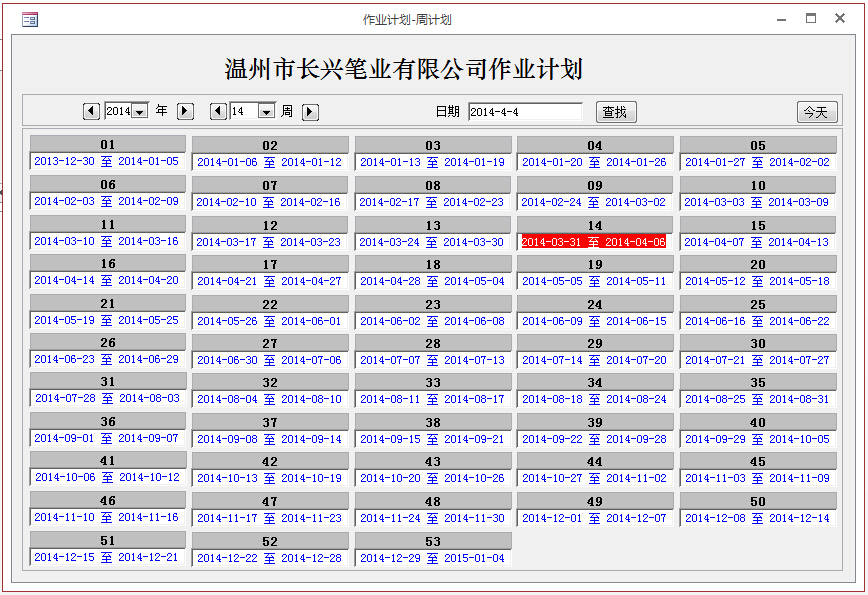Maximize the 作业计划-周计划 window
The height and width of the screenshot is (595, 868).
(x=811, y=18)
